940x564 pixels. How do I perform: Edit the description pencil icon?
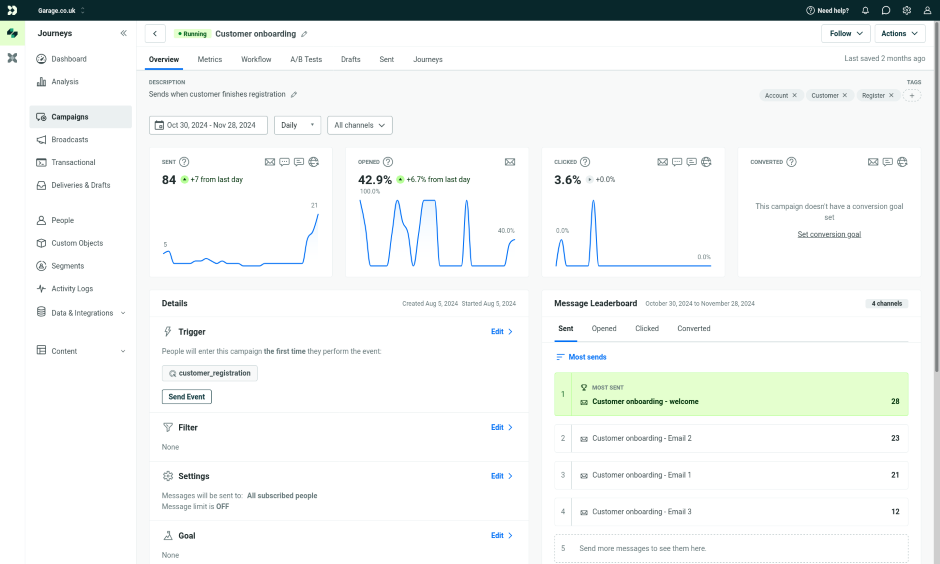point(294,95)
